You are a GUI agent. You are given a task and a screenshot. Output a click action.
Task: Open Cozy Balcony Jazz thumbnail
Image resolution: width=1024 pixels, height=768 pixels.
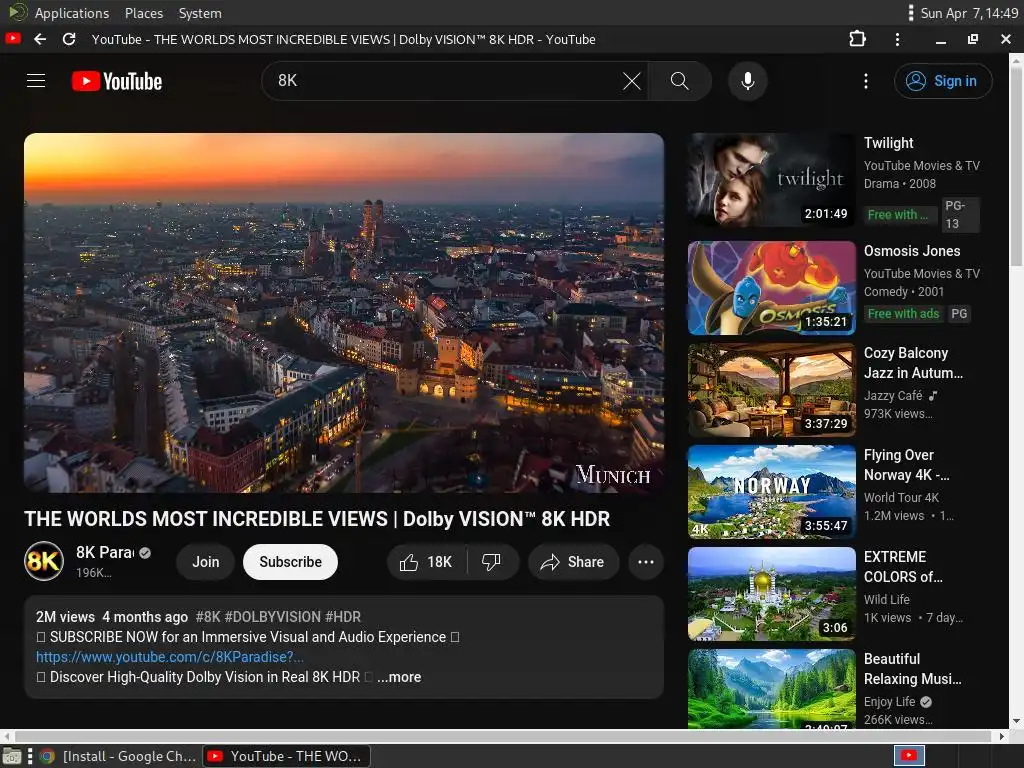coord(771,390)
